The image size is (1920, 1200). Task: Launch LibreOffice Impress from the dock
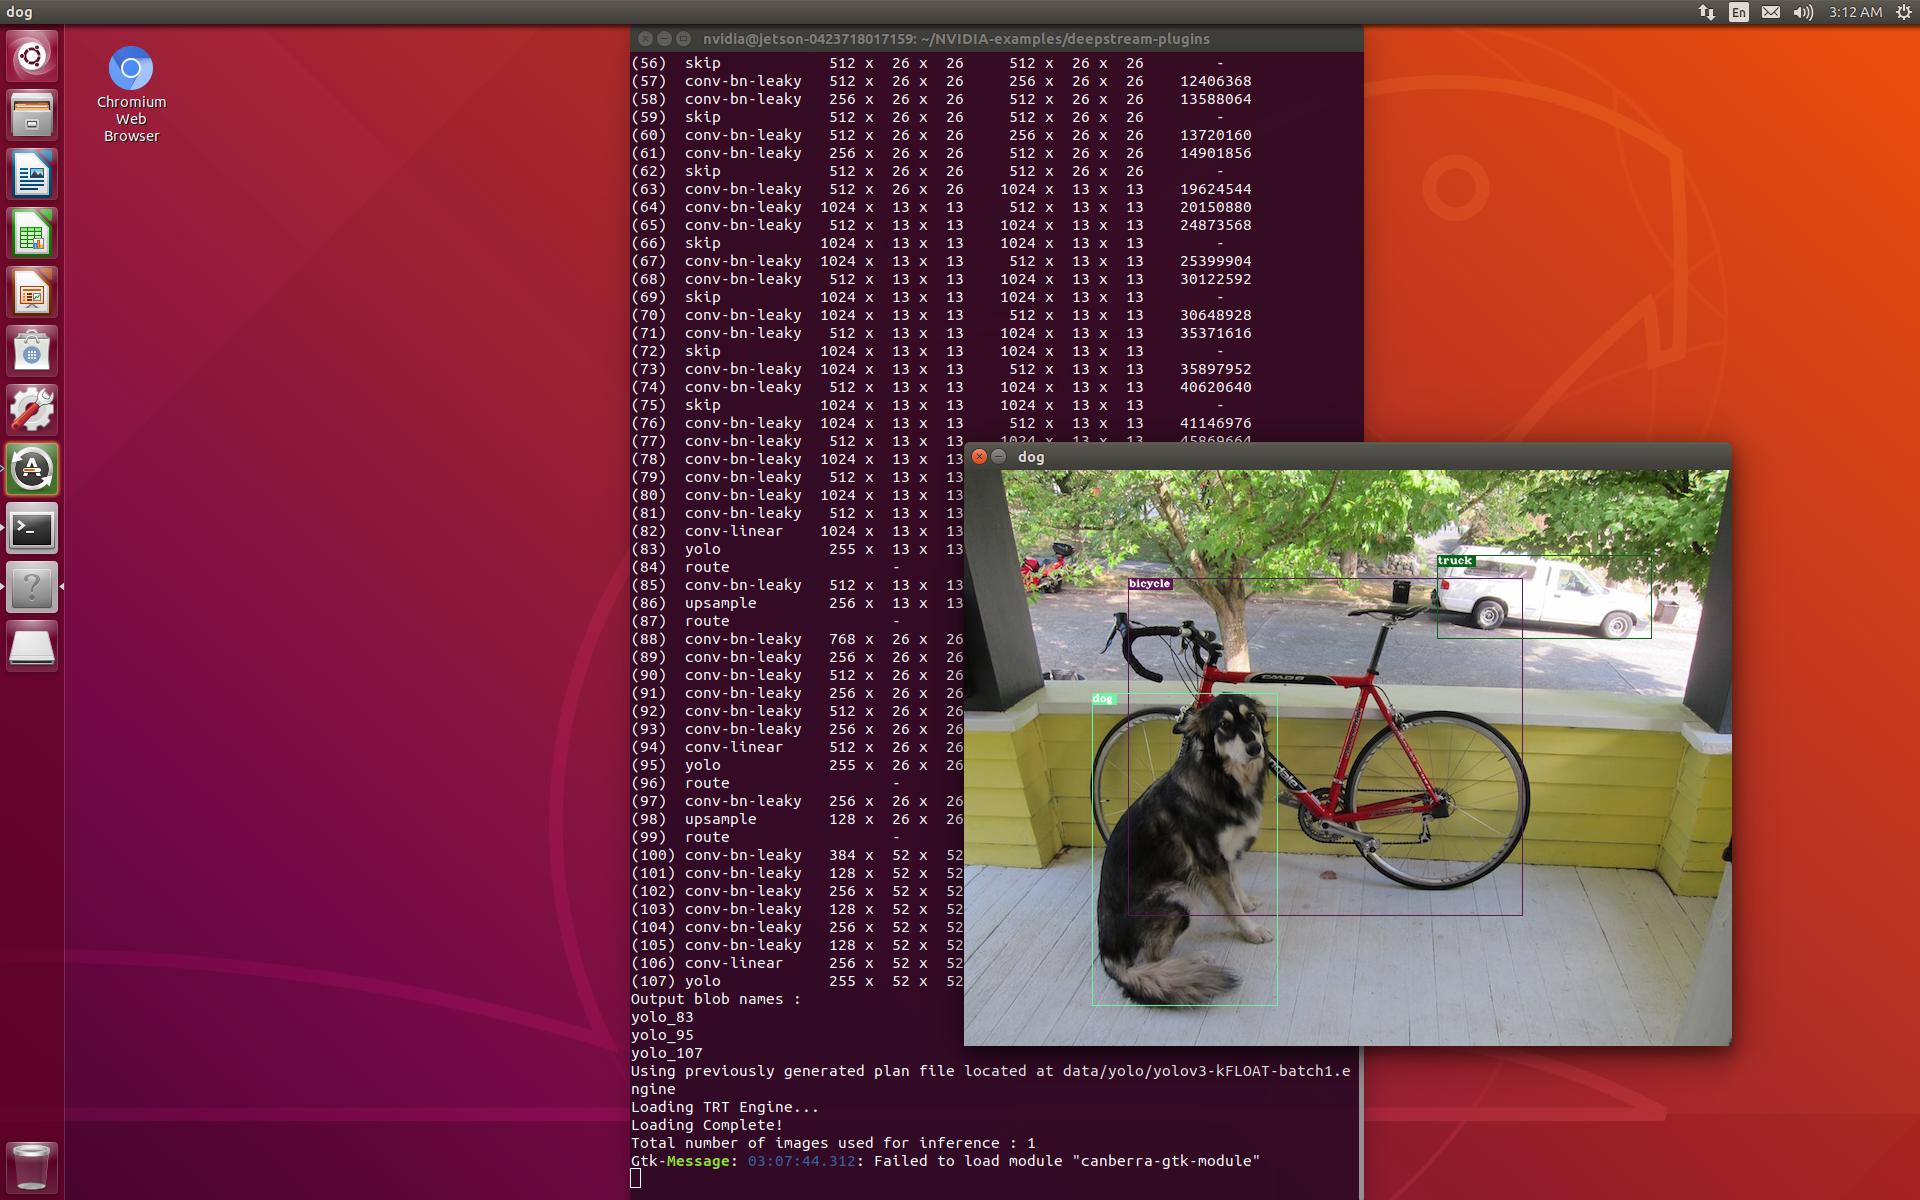tap(32, 293)
